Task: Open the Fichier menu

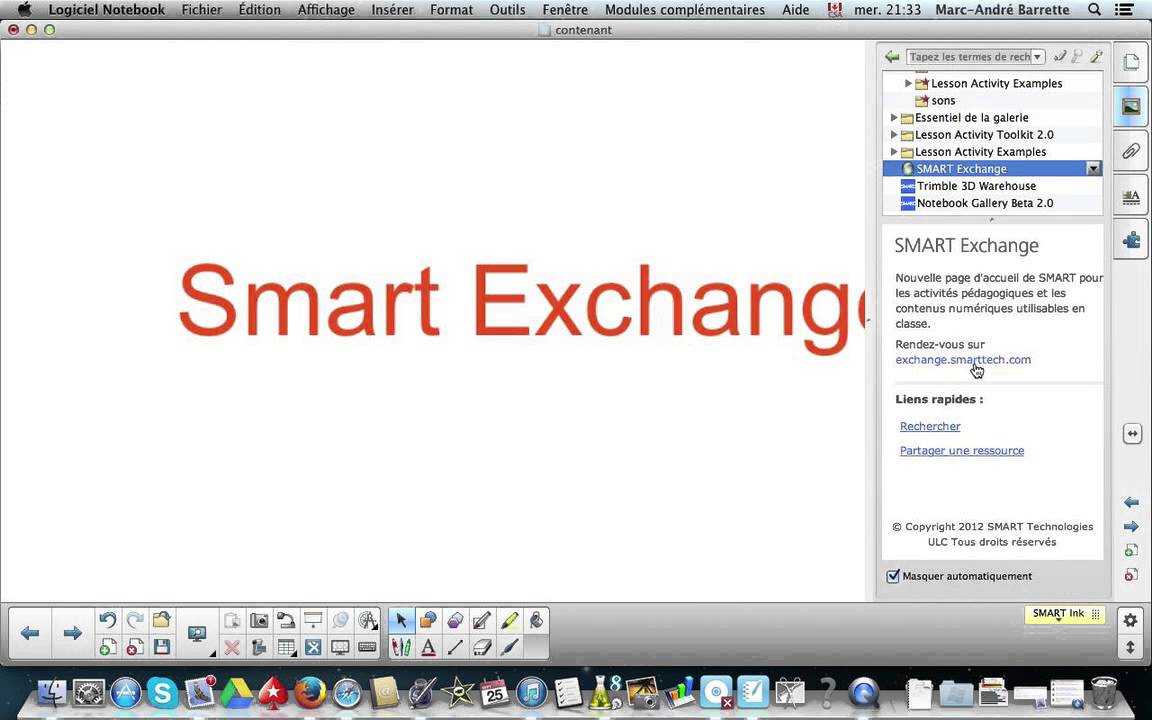Action: click(202, 10)
